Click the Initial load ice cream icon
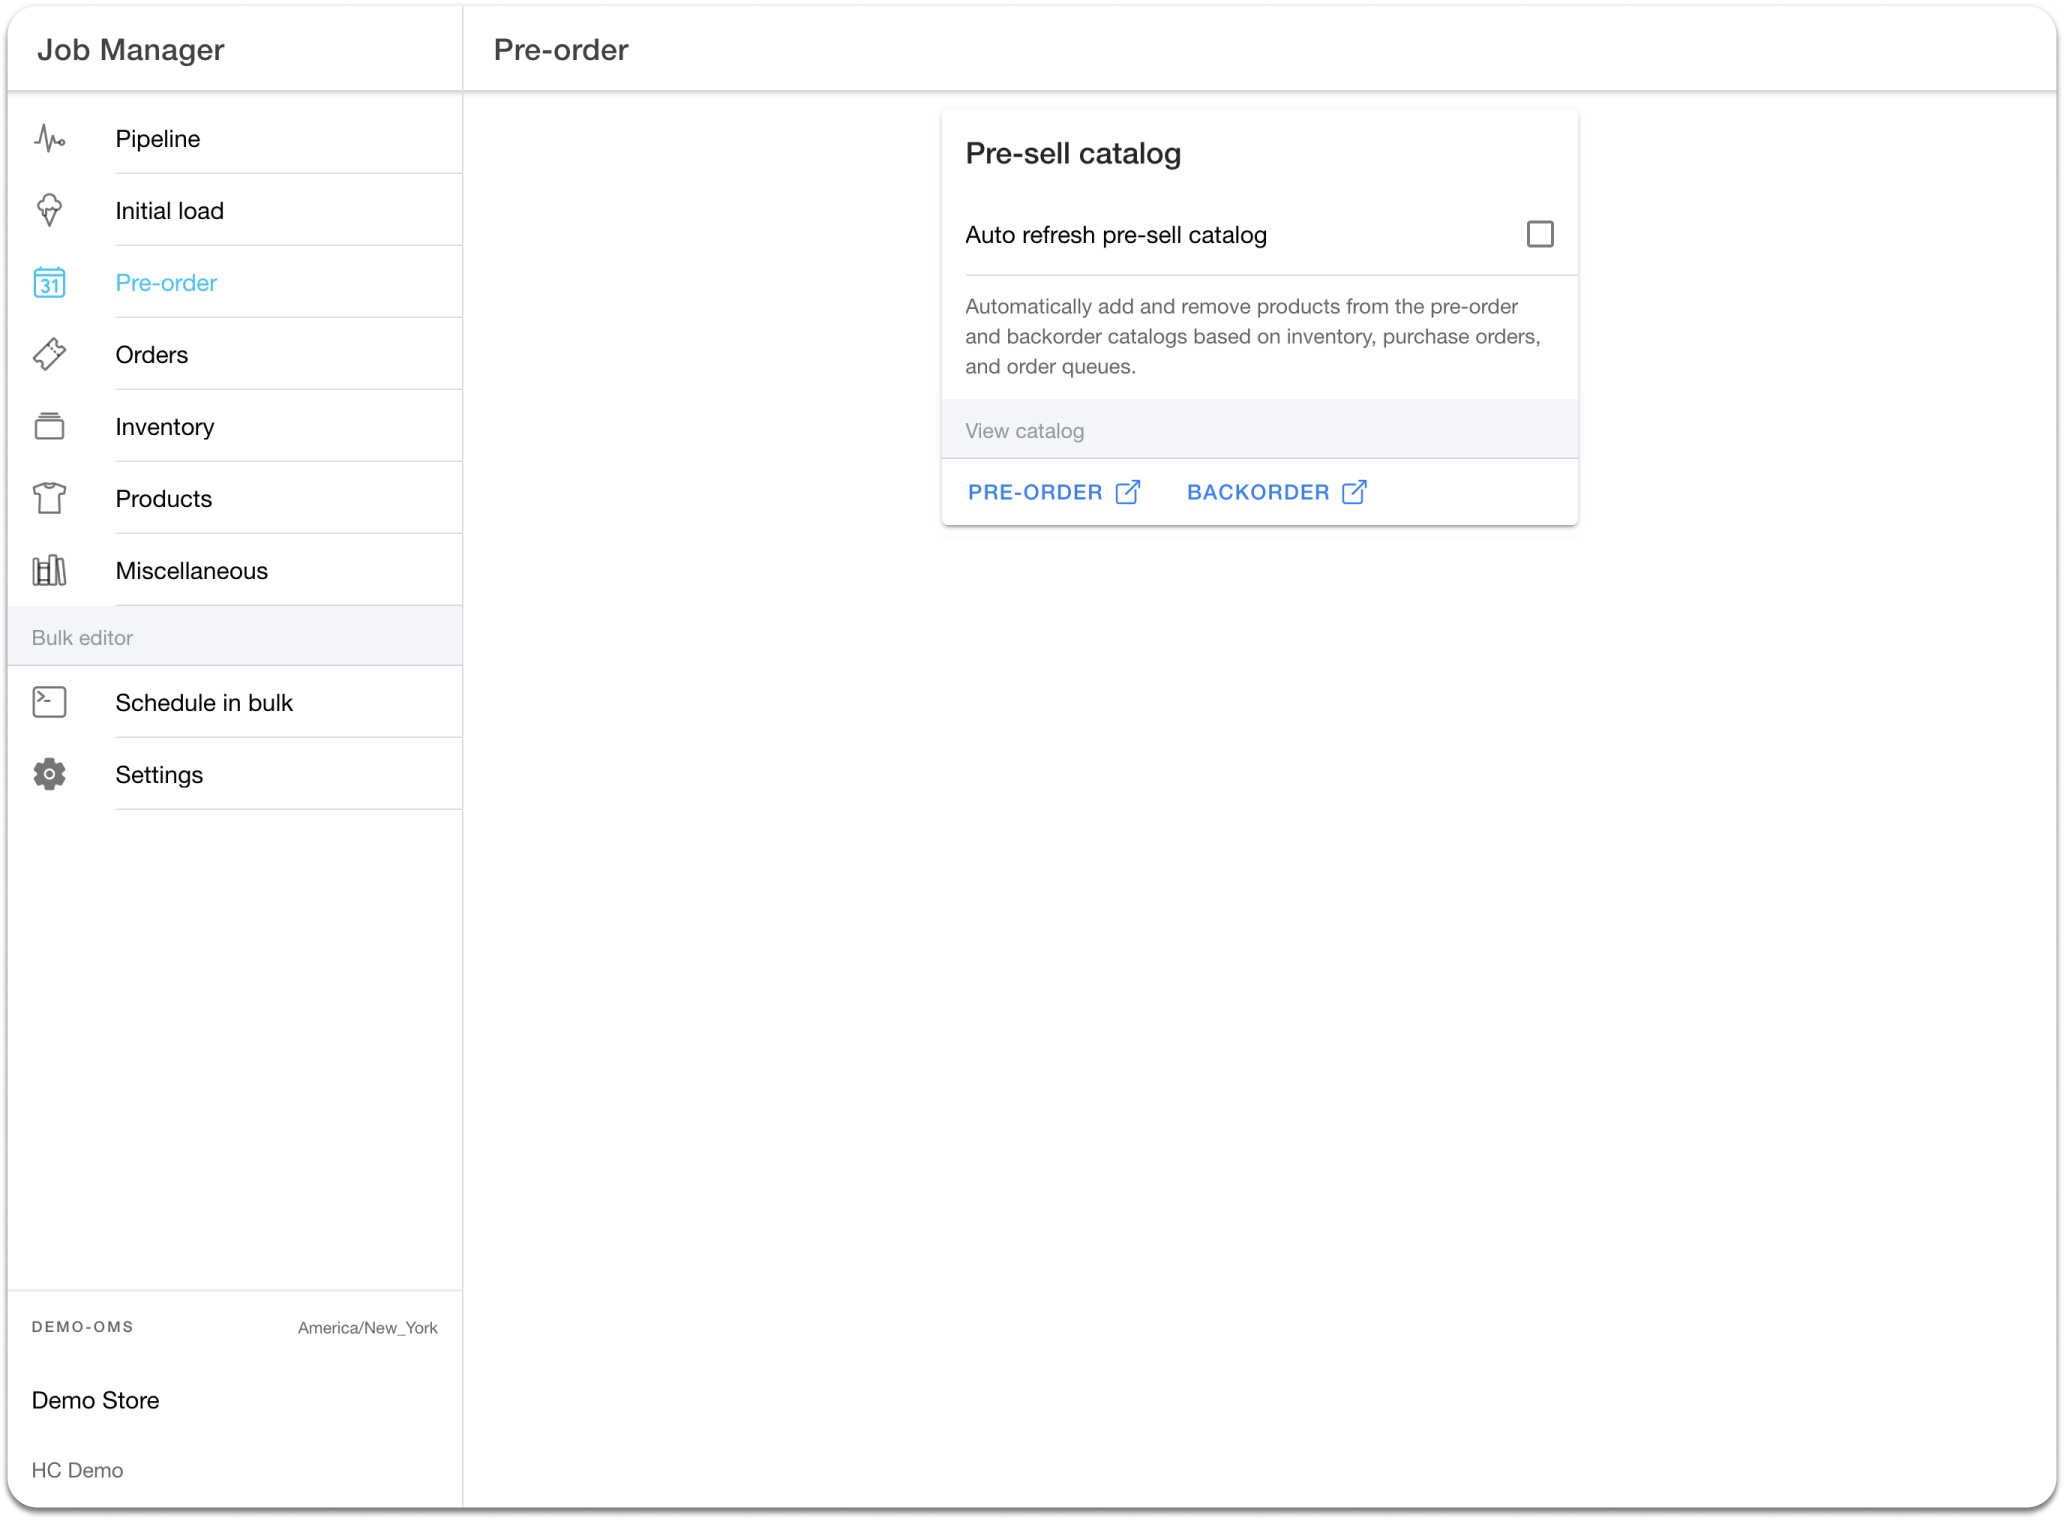The height and width of the screenshot is (1520, 2064). pyautogui.click(x=49, y=210)
